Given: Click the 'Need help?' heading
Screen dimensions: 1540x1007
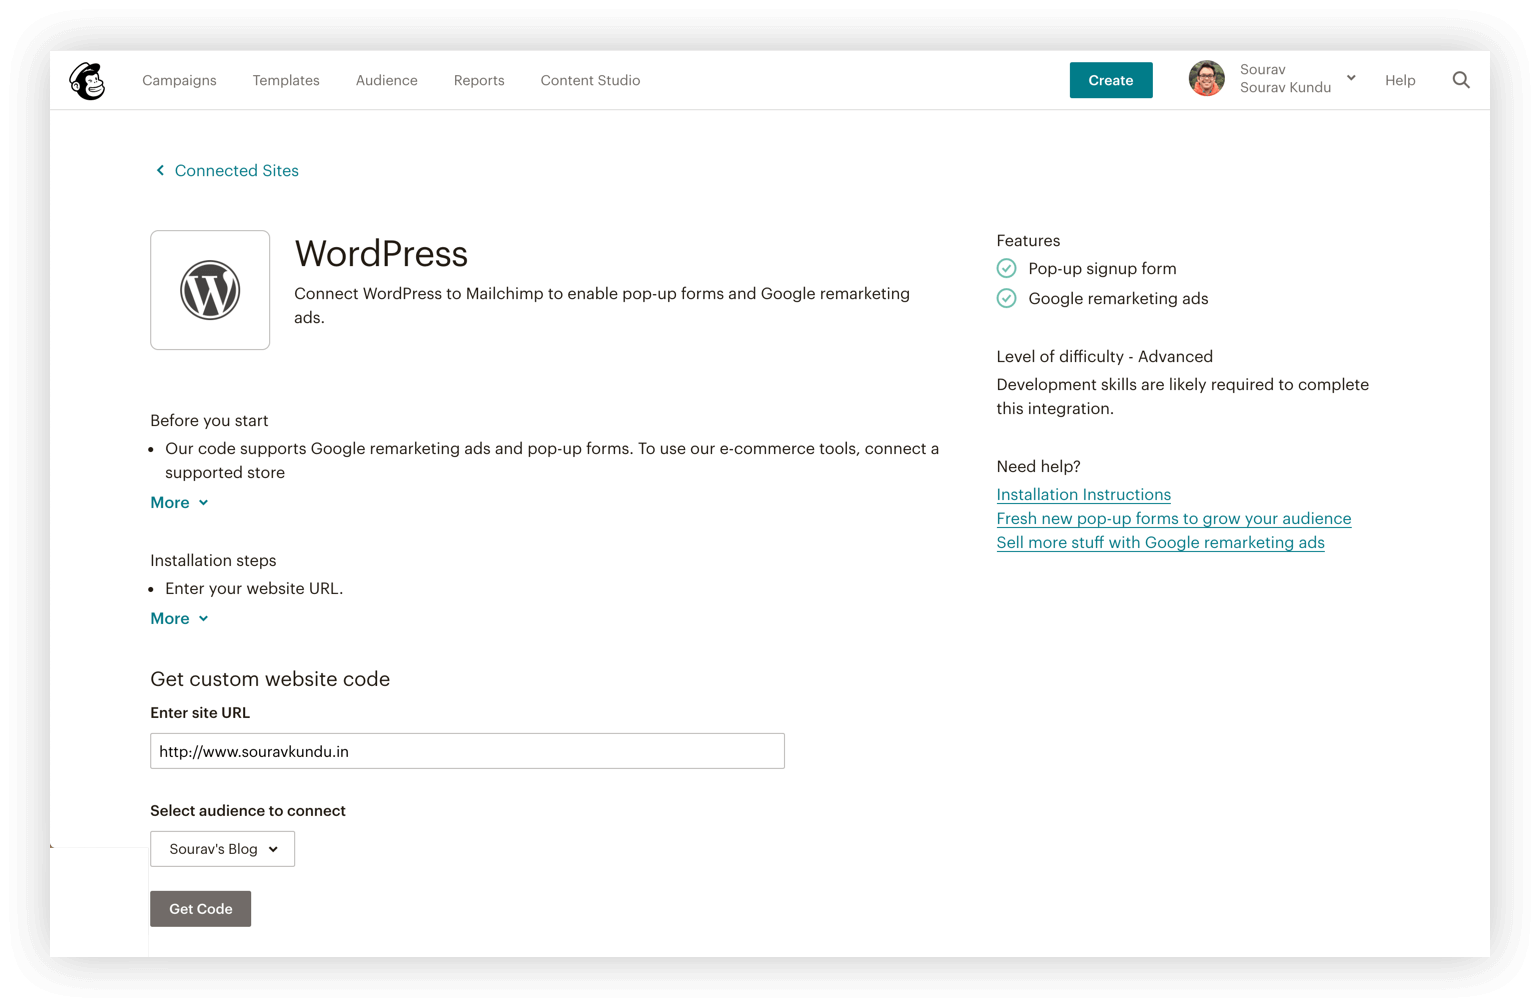Looking at the screenshot, I should click(1038, 466).
